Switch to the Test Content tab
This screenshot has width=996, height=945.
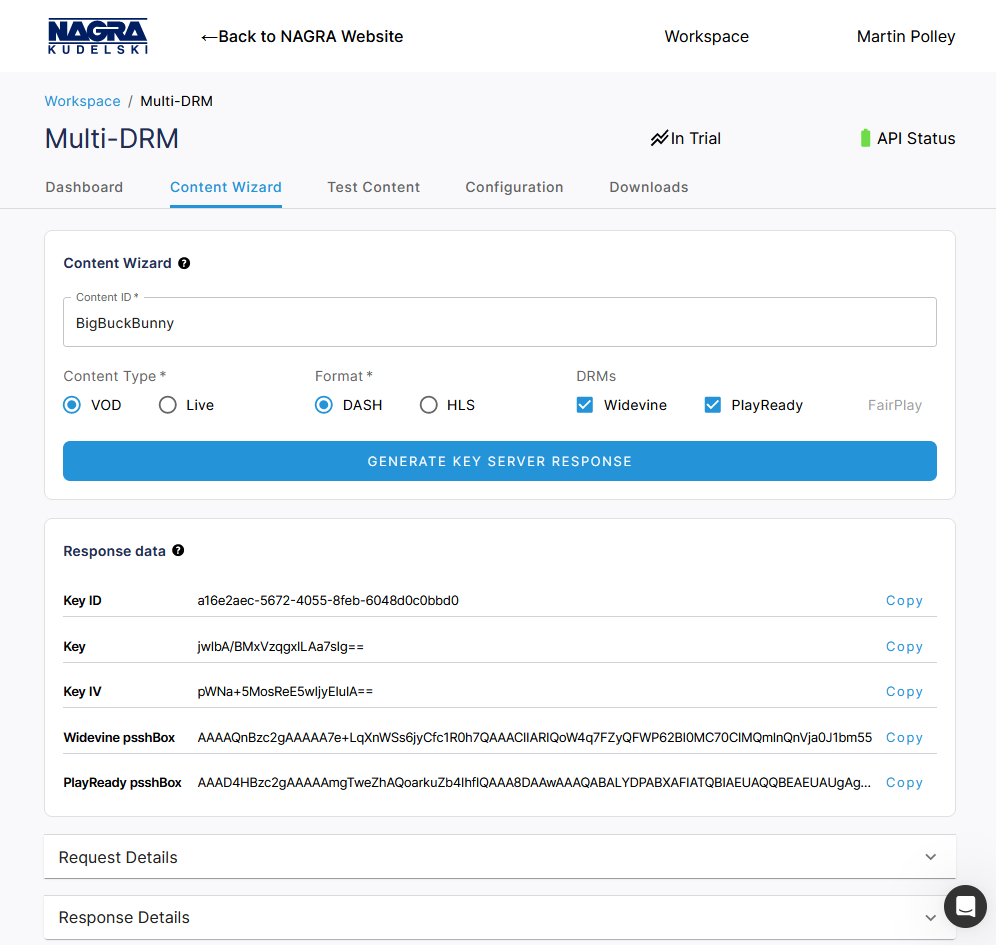[x=373, y=187]
